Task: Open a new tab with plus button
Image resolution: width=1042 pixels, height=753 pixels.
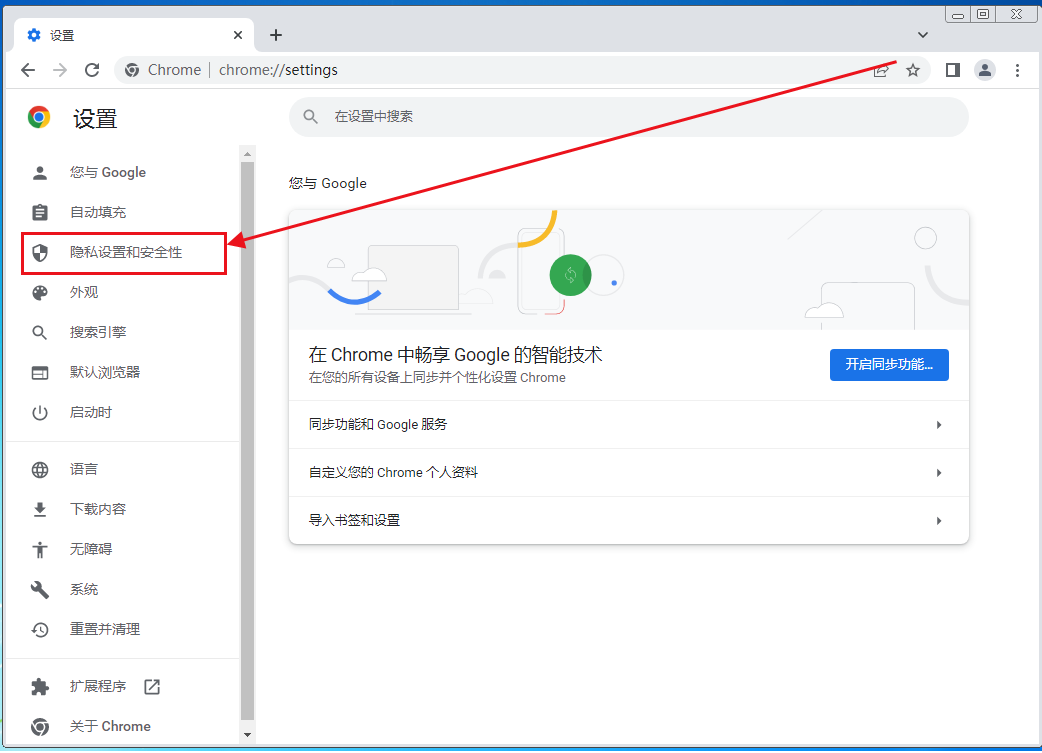Action: pyautogui.click(x=276, y=35)
